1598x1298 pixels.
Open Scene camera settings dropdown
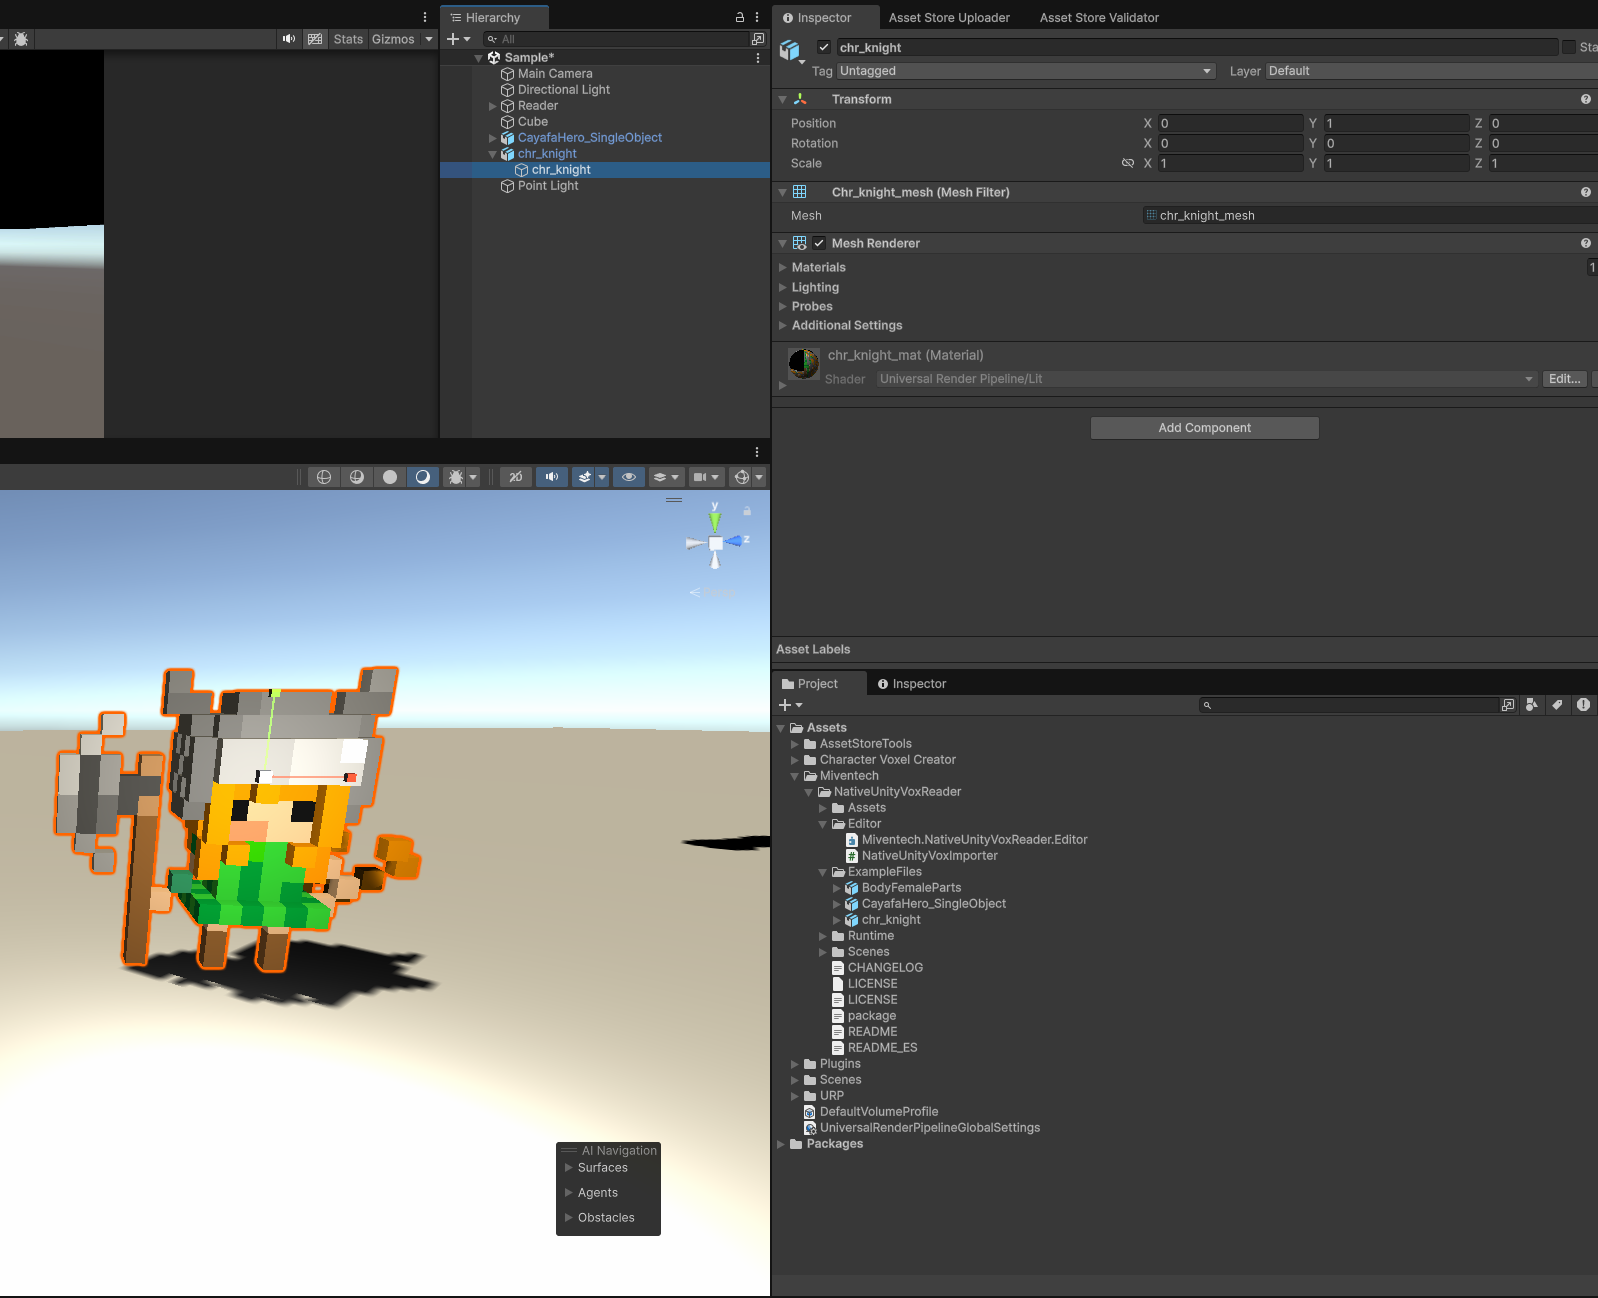coord(707,477)
